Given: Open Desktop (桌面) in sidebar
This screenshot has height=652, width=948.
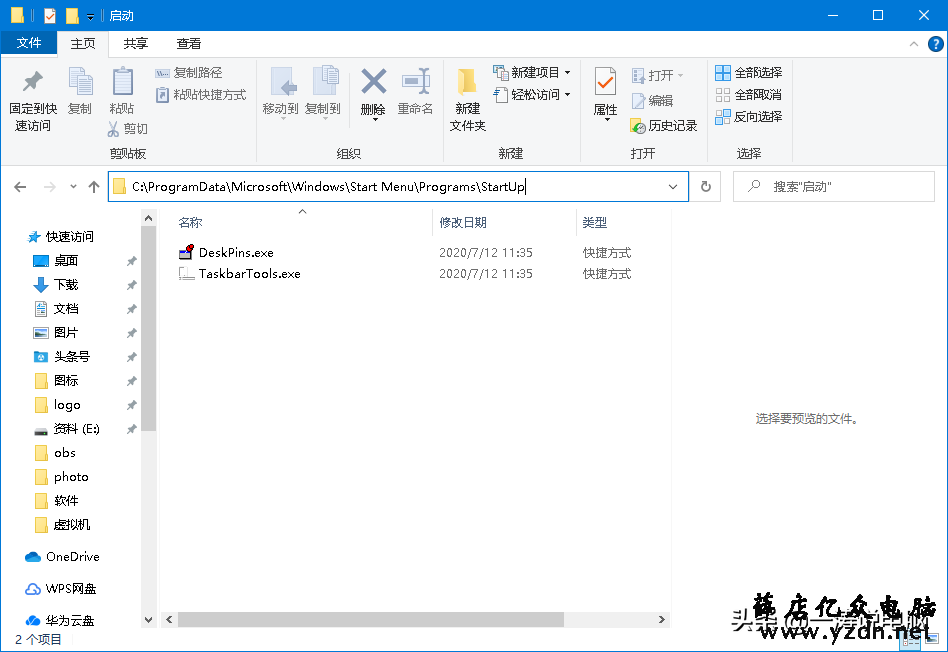Looking at the screenshot, I should pos(56,261).
